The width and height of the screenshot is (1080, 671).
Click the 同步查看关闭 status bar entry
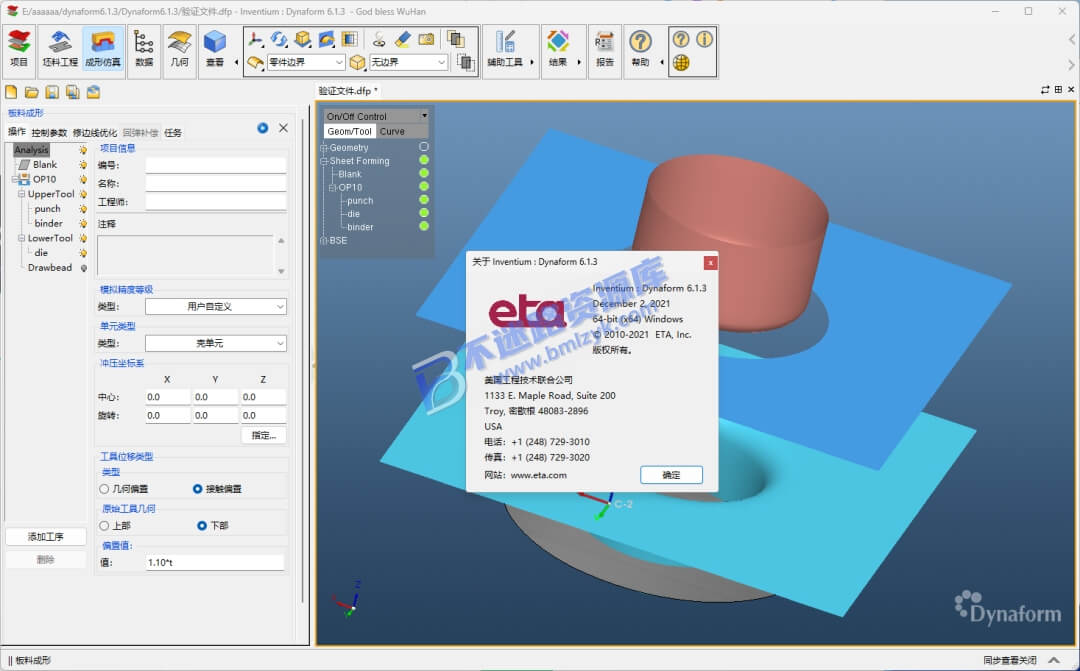(x=1010, y=660)
